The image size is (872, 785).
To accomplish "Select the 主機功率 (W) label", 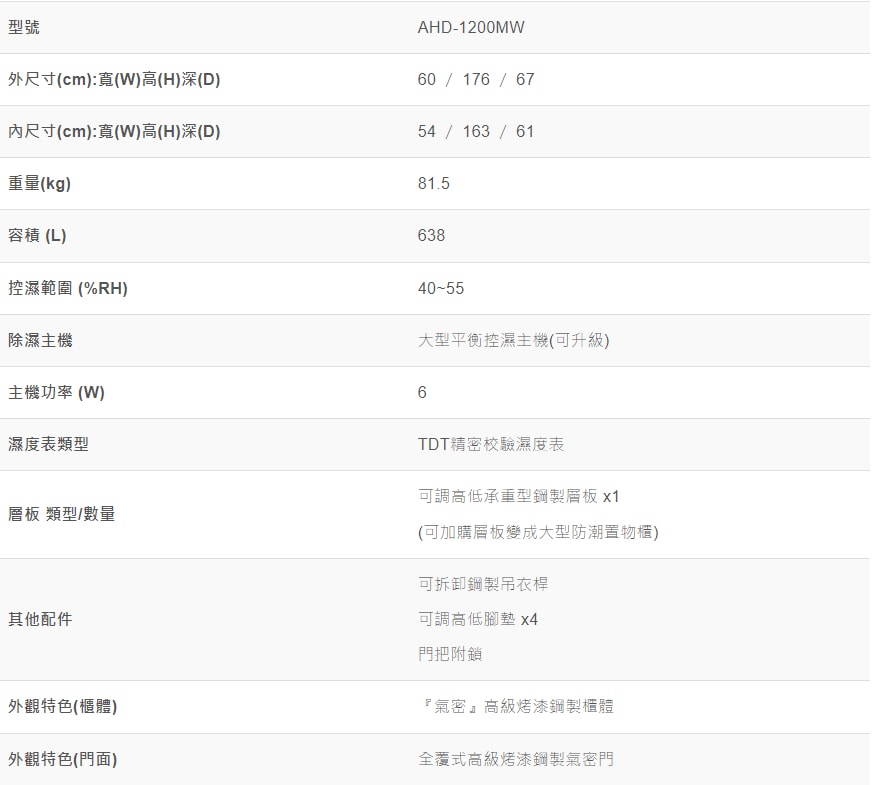I will 56,392.
